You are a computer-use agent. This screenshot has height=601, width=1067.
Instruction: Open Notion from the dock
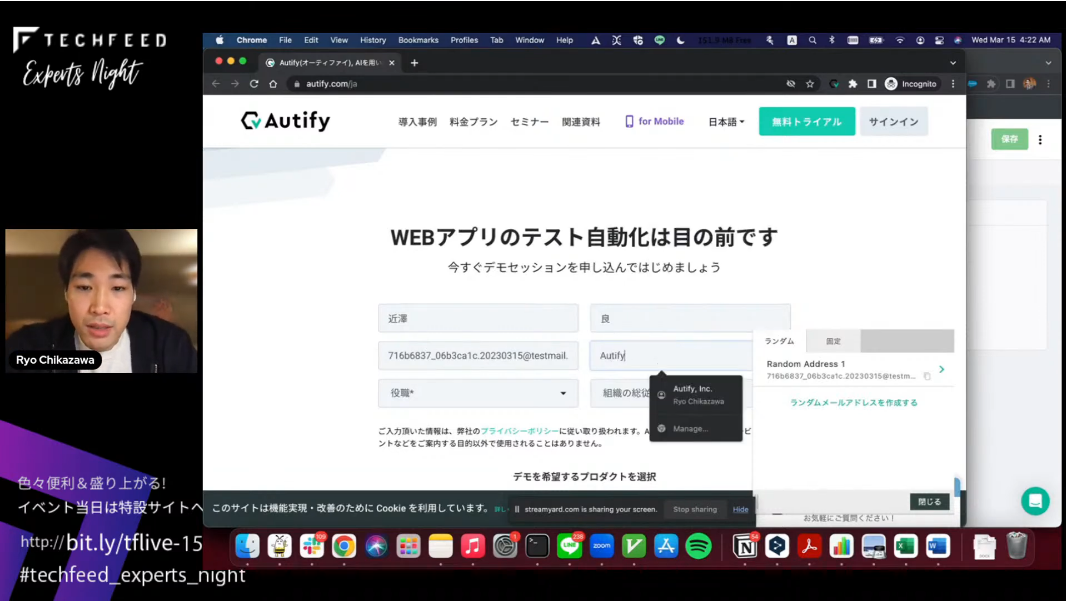(744, 546)
